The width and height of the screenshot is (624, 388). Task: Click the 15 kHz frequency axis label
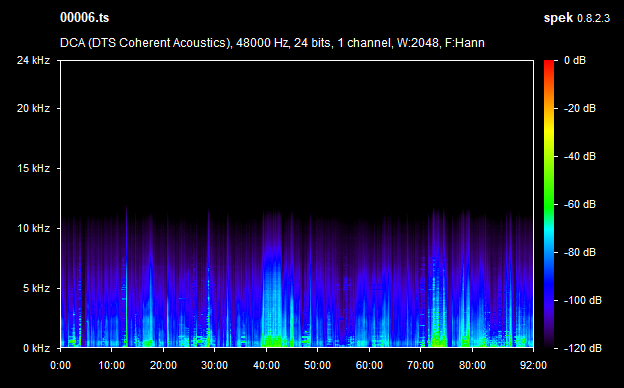[33, 168]
